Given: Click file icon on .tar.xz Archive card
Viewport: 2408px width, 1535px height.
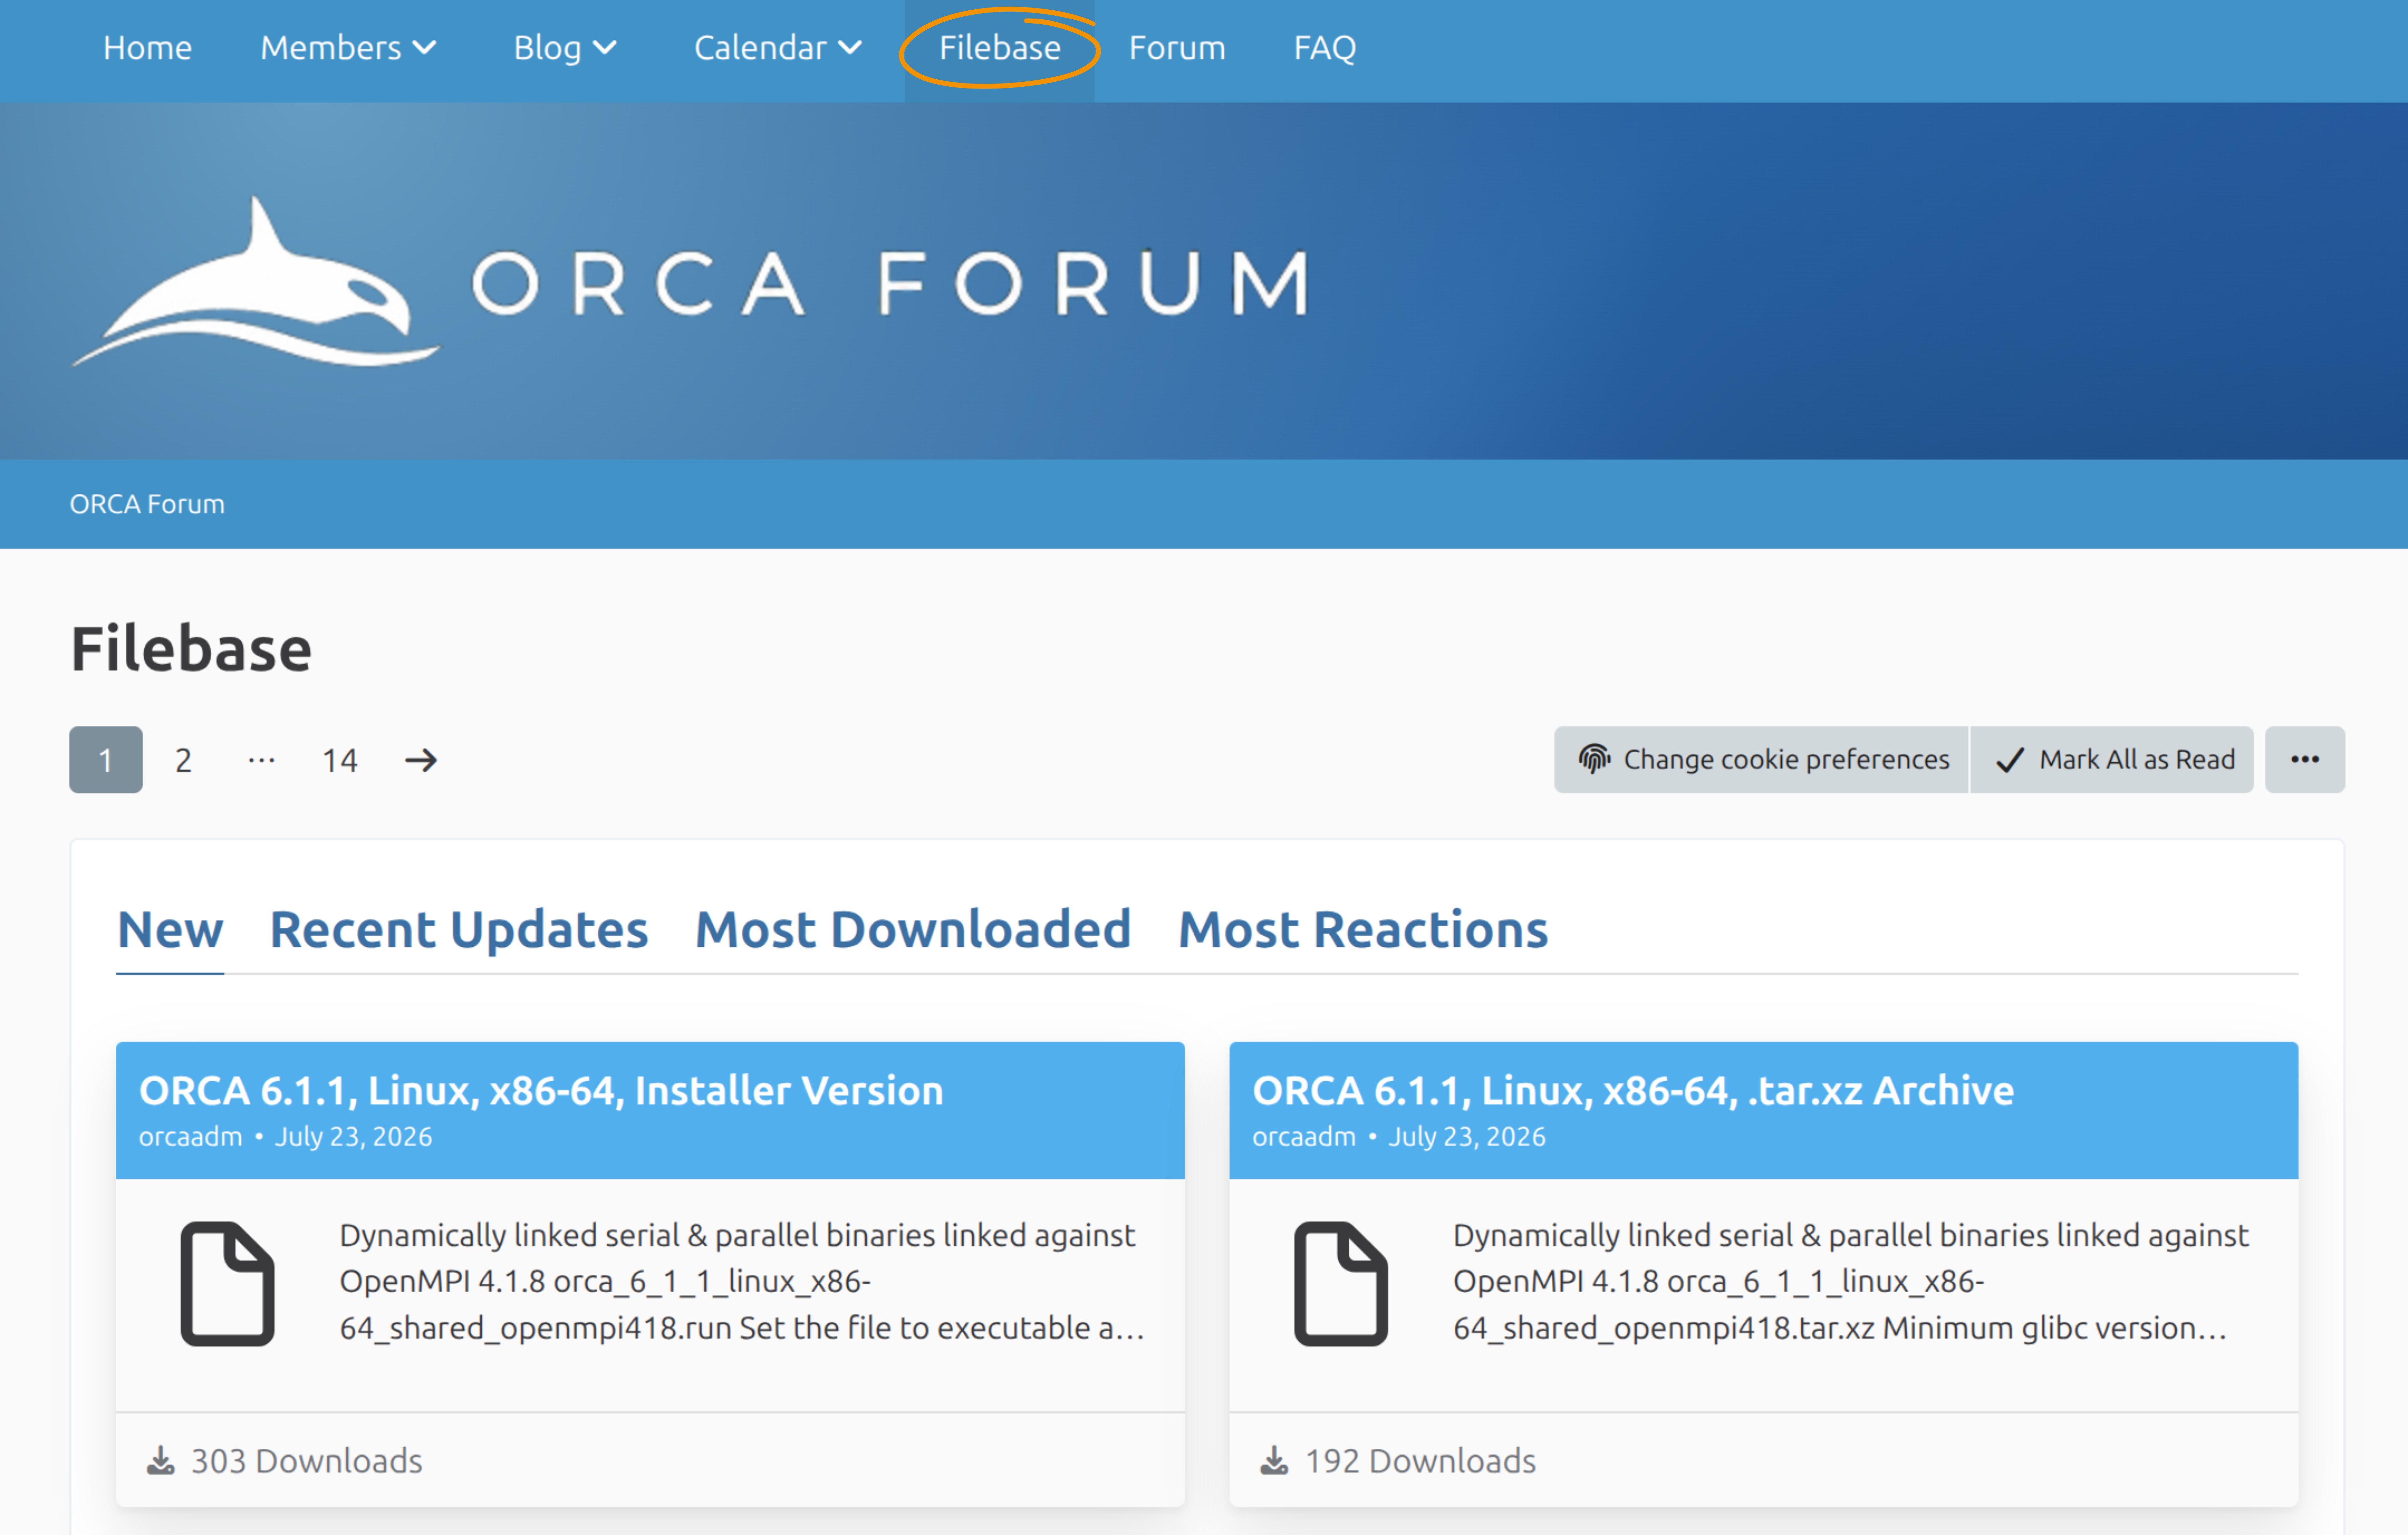Looking at the screenshot, I should point(1341,1284).
